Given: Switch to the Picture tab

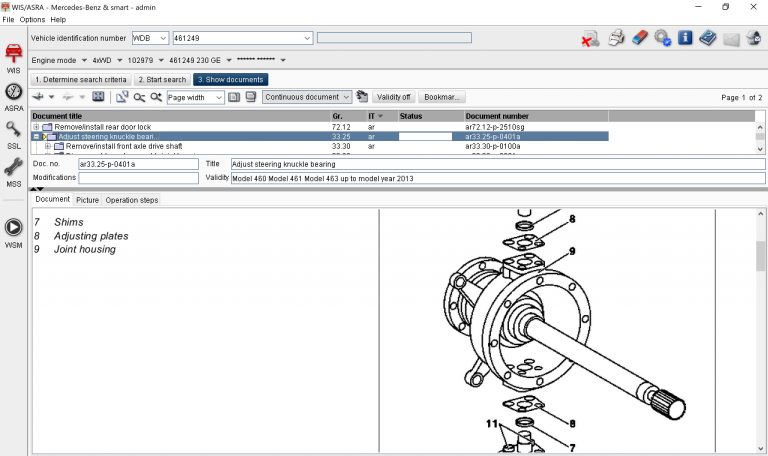Looking at the screenshot, I should [87, 200].
